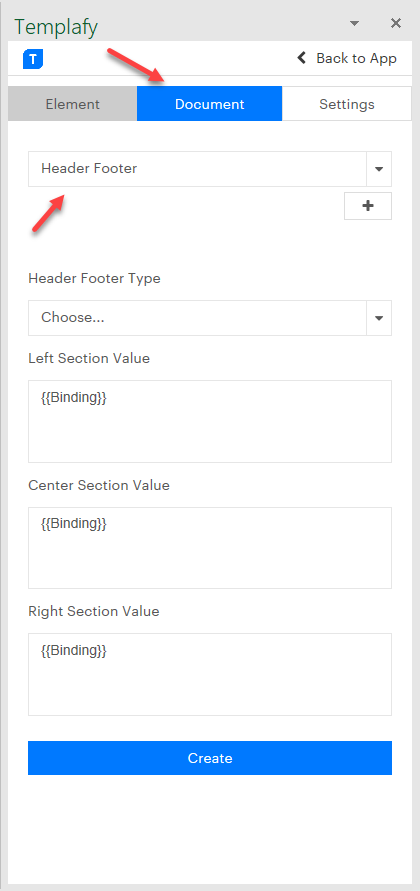Open the task pane options arrow

point(355,23)
